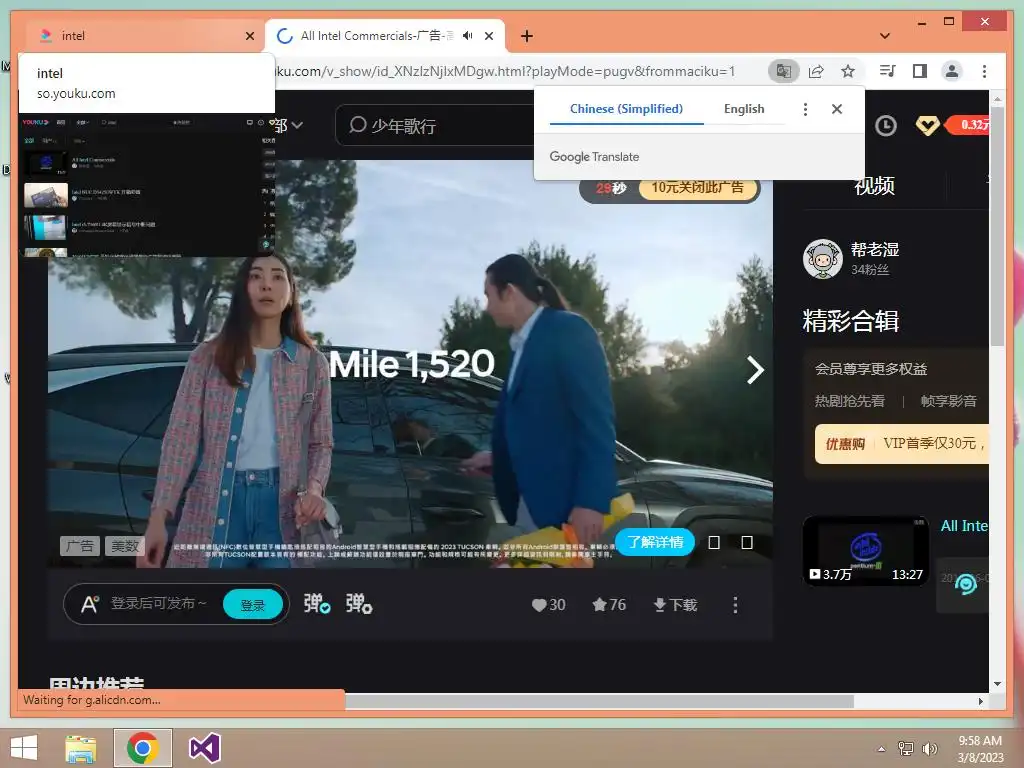Click the address bar URL
Image resolution: width=1024 pixels, height=768 pixels.
503,71
